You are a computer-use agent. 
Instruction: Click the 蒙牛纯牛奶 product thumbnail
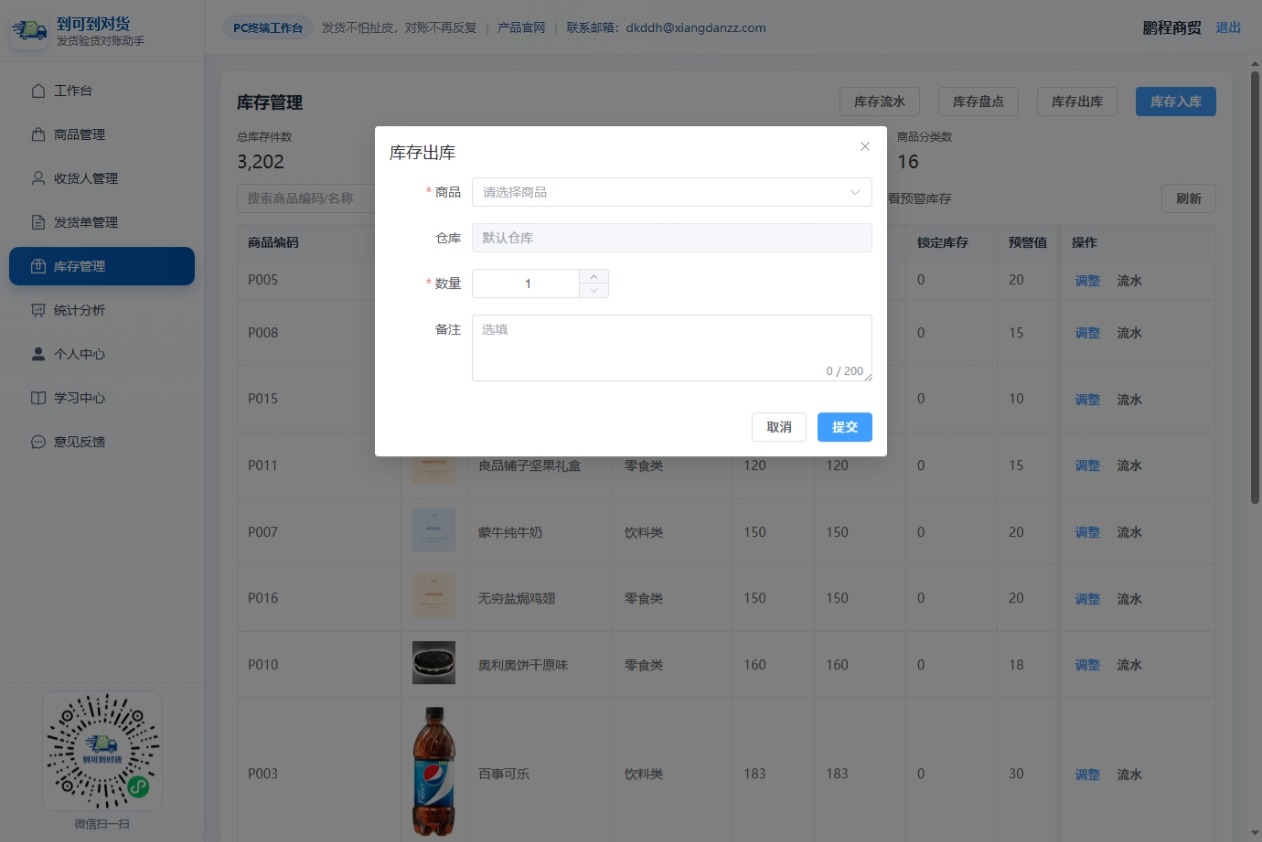click(x=434, y=530)
